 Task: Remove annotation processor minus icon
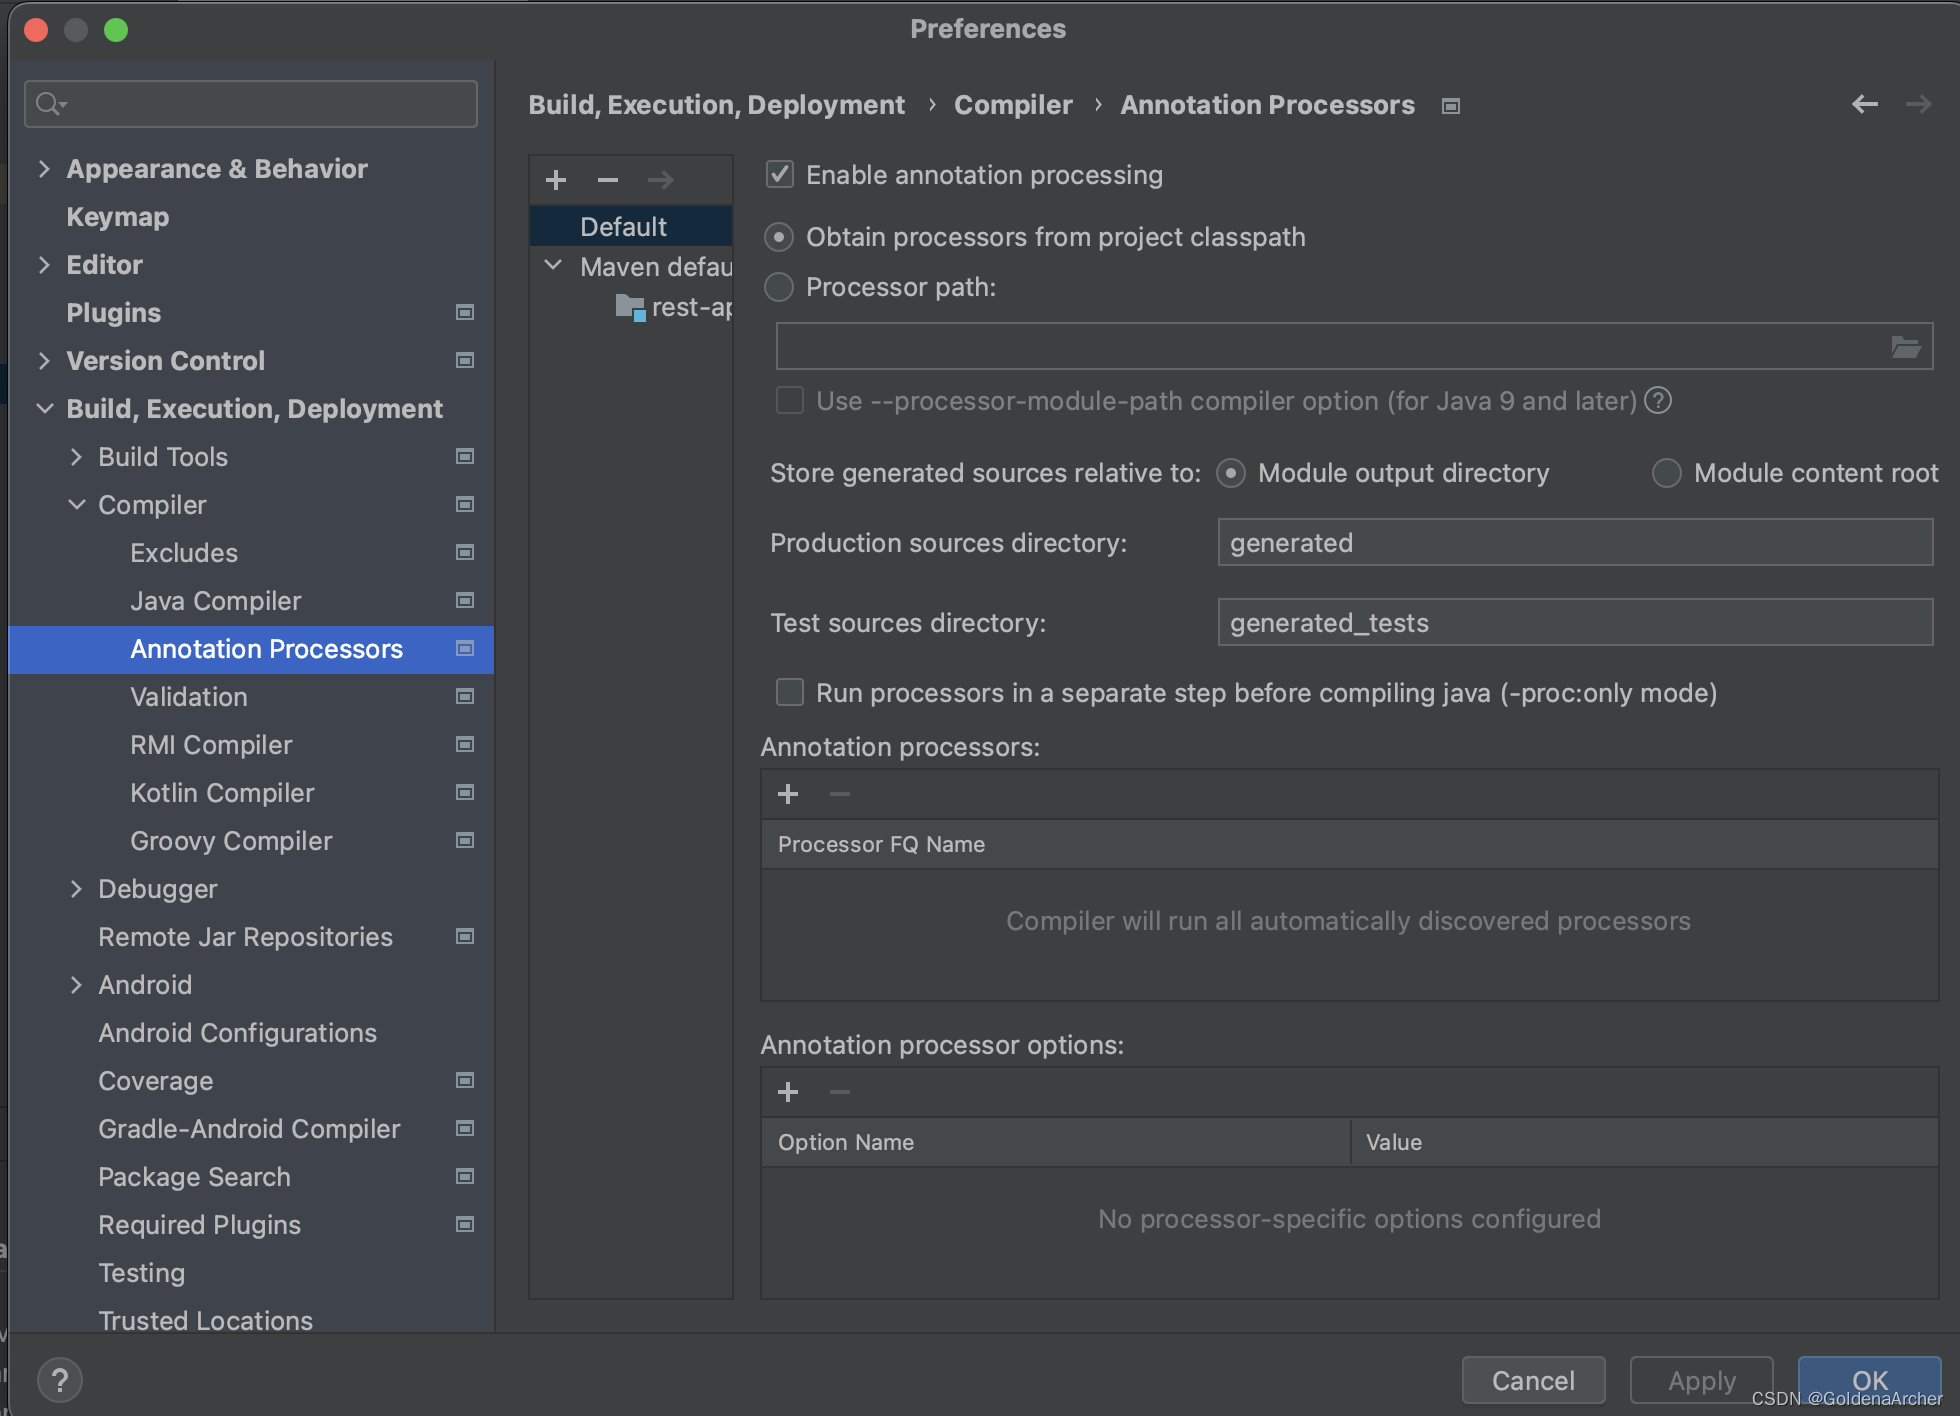[840, 794]
